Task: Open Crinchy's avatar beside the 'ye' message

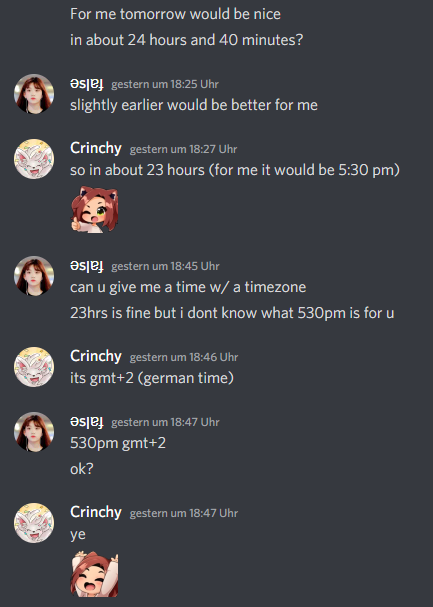Action: point(34,523)
